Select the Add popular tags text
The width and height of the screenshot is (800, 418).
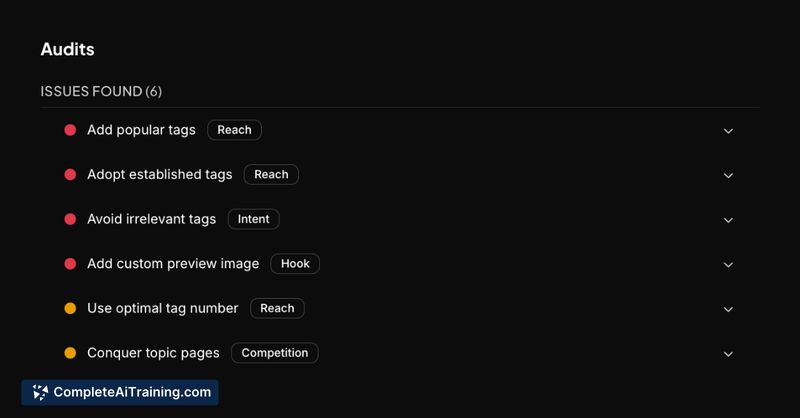(x=141, y=130)
